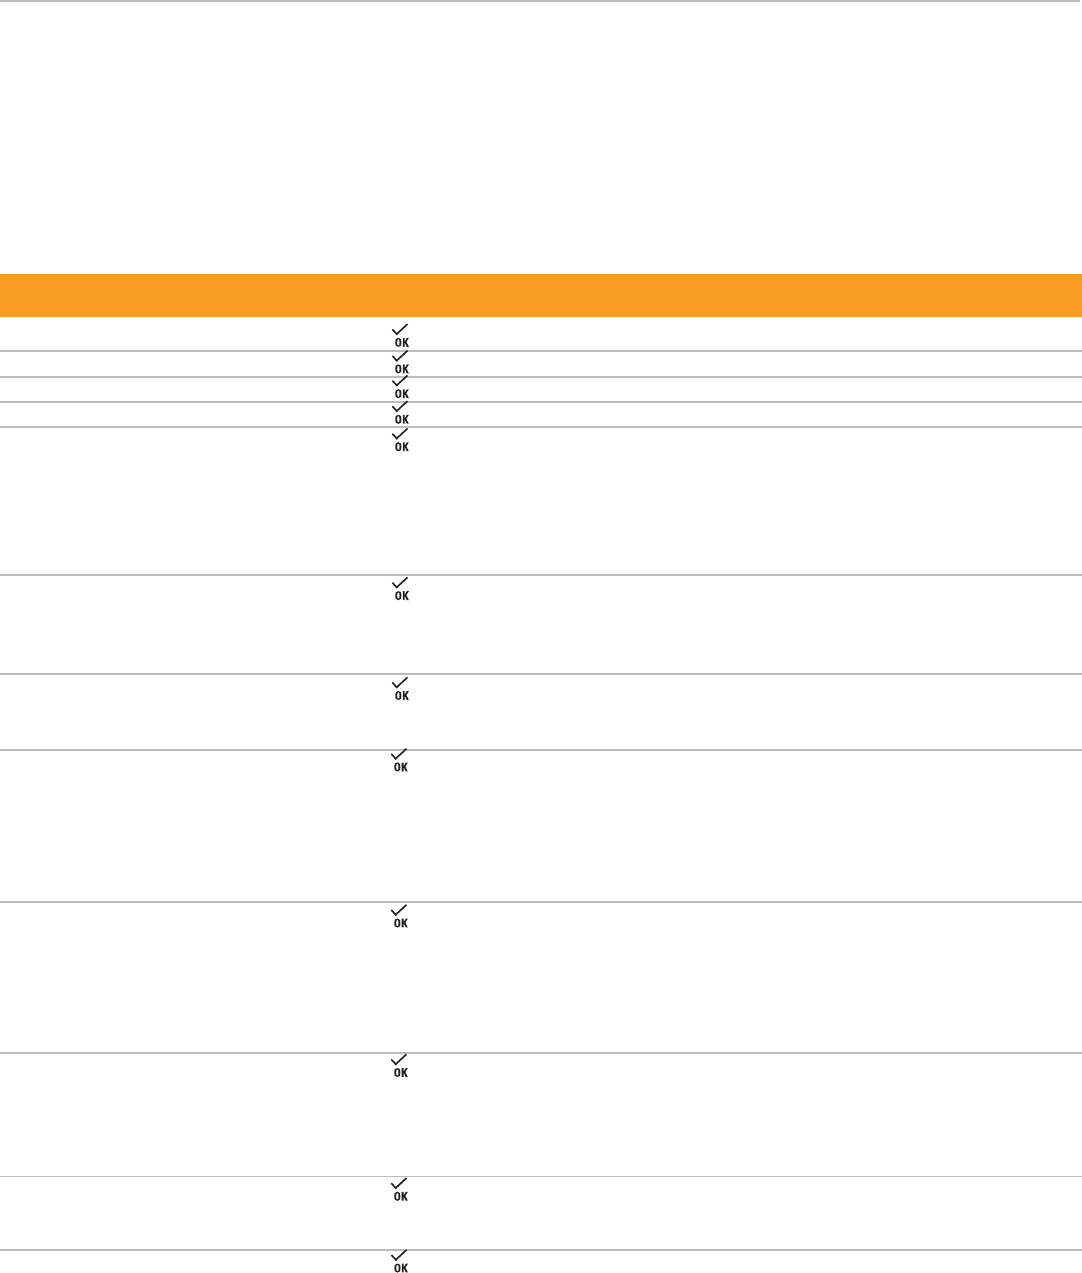This screenshot has height=1273, width=1082.
Task: Click the OK checkmark in the first row
Action: pyautogui.click(x=401, y=334)
